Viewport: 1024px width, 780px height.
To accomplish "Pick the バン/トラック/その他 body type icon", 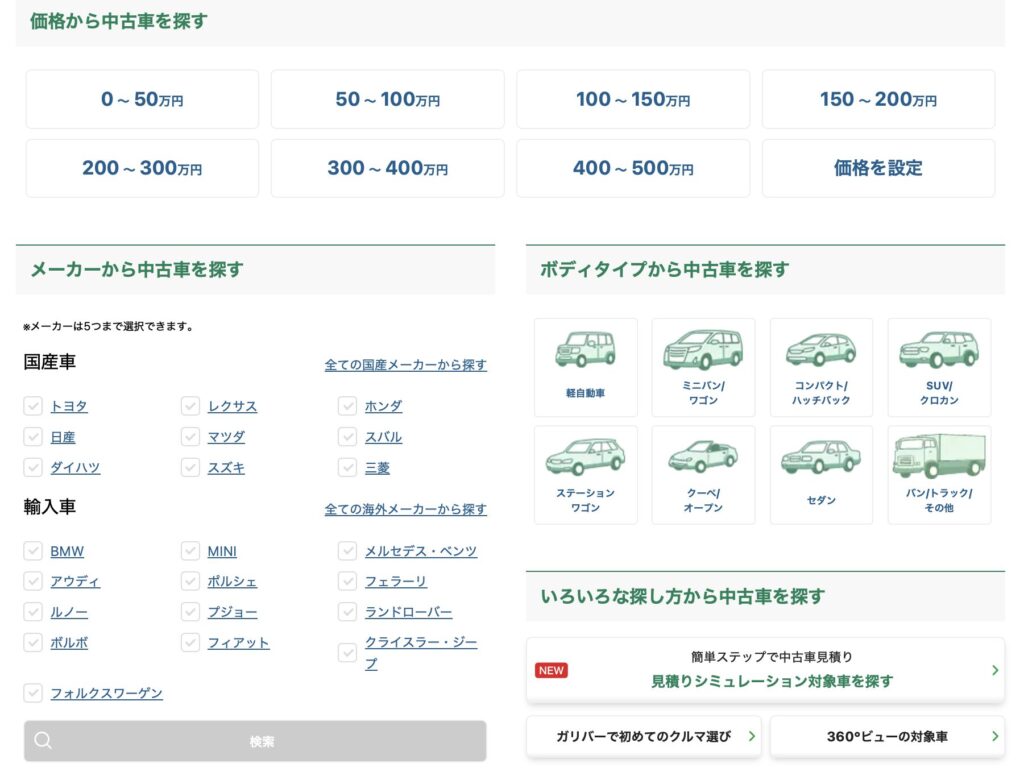I will [x=938, y=472].
